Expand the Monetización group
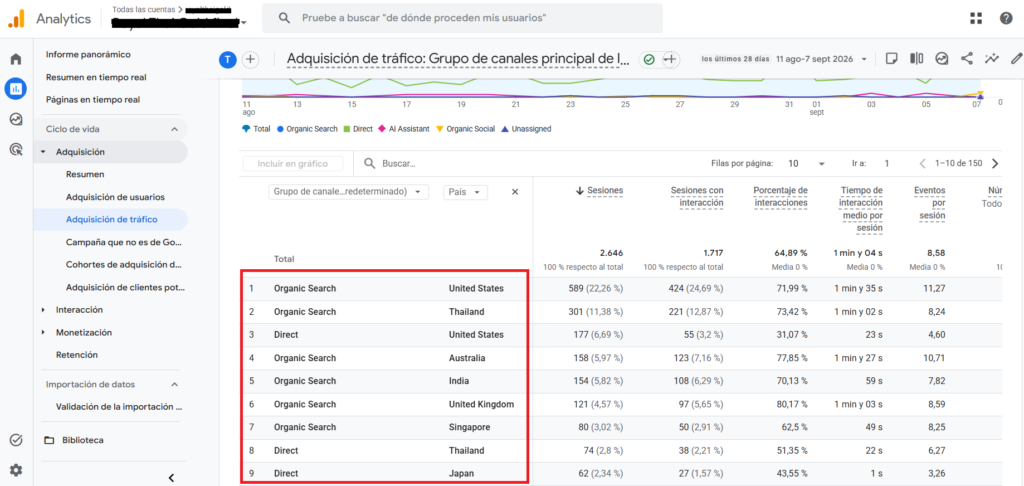1024x486 pixels. [x=43, y=332]
